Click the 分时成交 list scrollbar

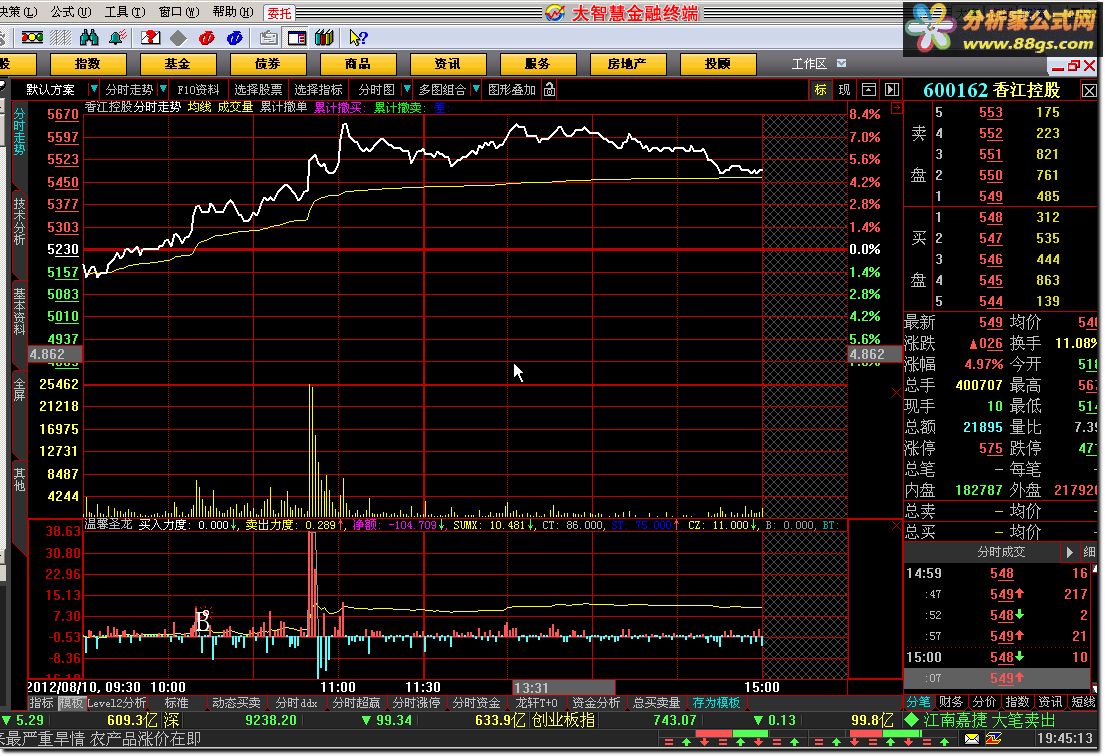click(x=1094, y=627)
